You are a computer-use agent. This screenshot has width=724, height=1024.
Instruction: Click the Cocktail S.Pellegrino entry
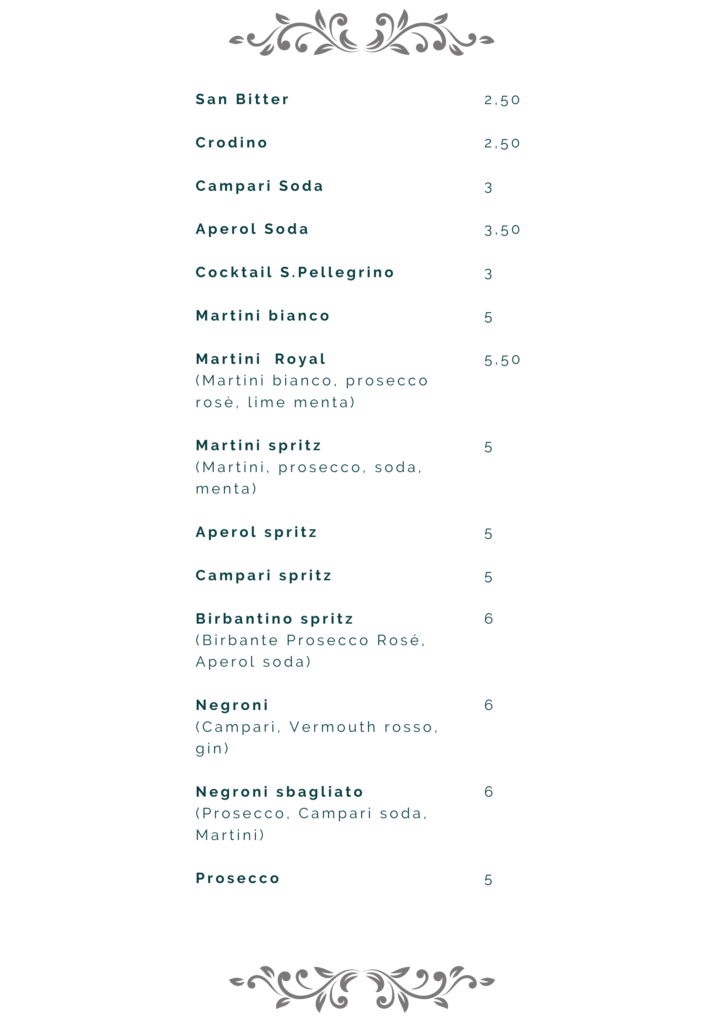pos(294,272)
